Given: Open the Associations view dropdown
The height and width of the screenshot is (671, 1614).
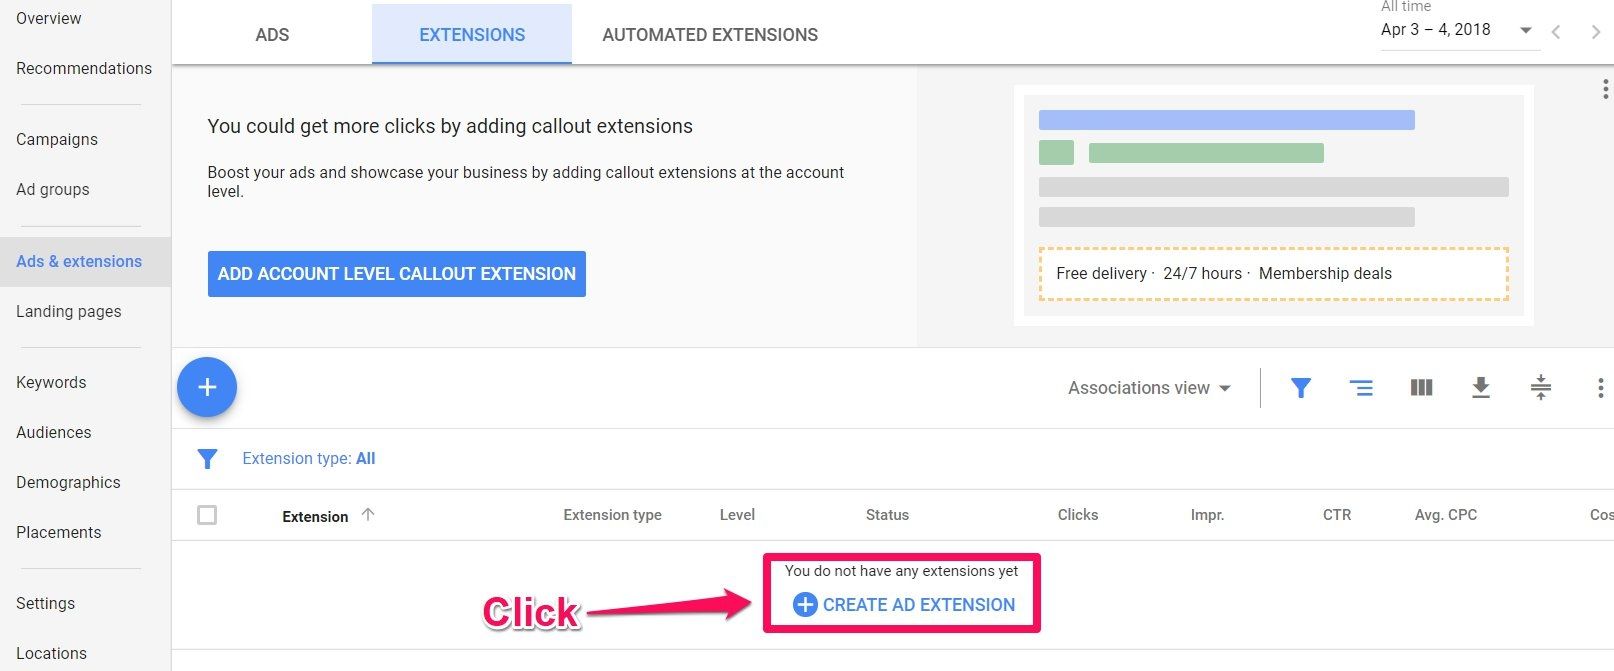Looking at the screenshot, I should [1149, 388].
